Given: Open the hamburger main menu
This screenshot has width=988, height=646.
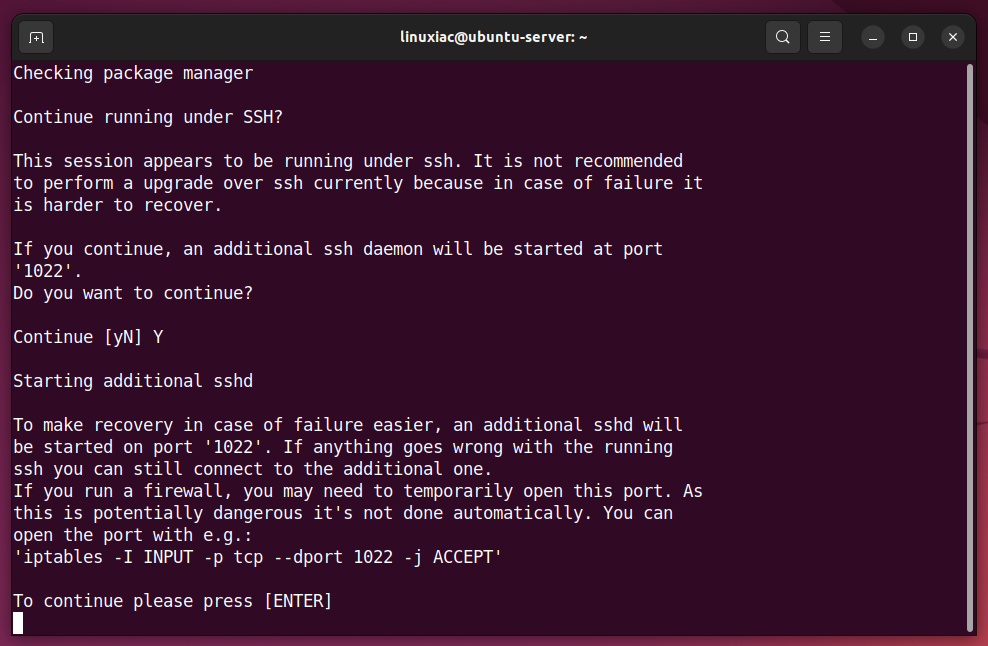Looking at the screenshot, I should click(x=825, y=37).
